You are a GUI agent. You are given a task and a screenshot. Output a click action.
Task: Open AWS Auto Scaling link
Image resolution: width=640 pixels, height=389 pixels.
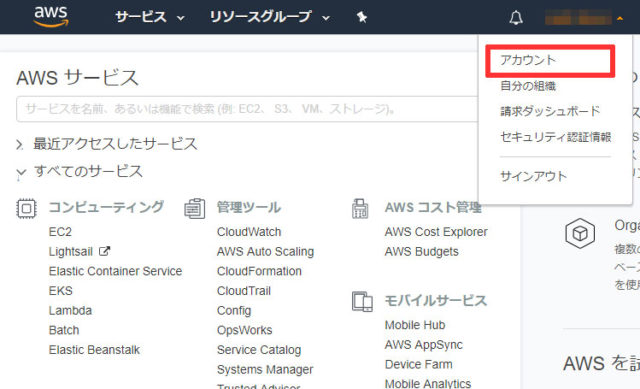click(265, 252)
